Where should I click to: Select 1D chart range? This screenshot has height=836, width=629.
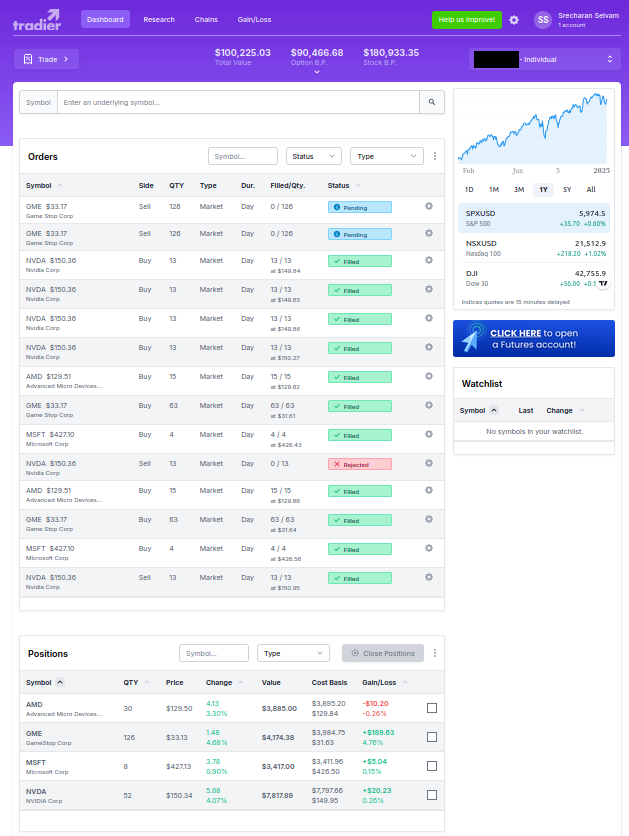click(x=469, y=189)
